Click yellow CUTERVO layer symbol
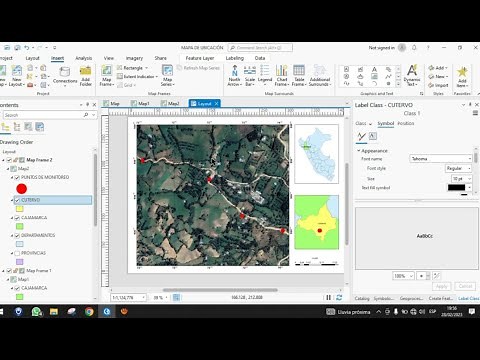480x360 pixels. point(20,209)
